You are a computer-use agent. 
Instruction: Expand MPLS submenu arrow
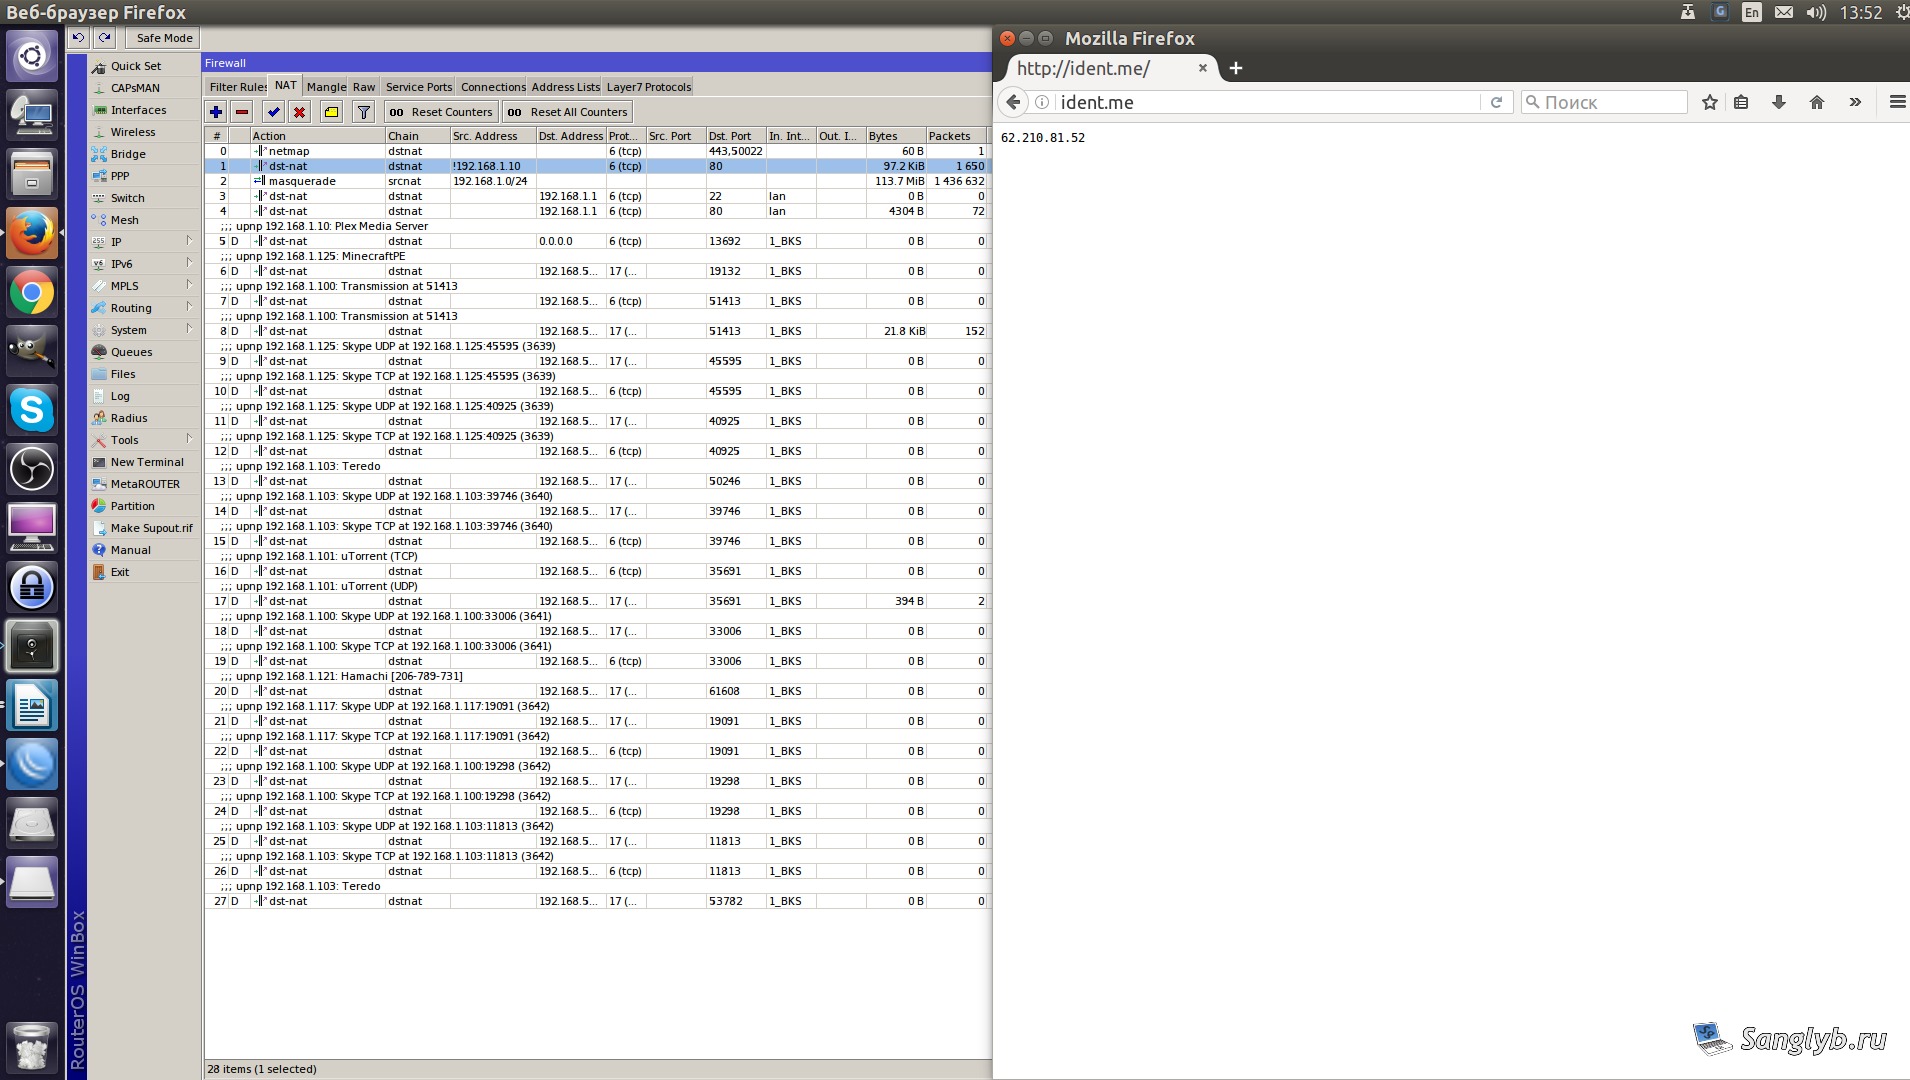point(189,285)
